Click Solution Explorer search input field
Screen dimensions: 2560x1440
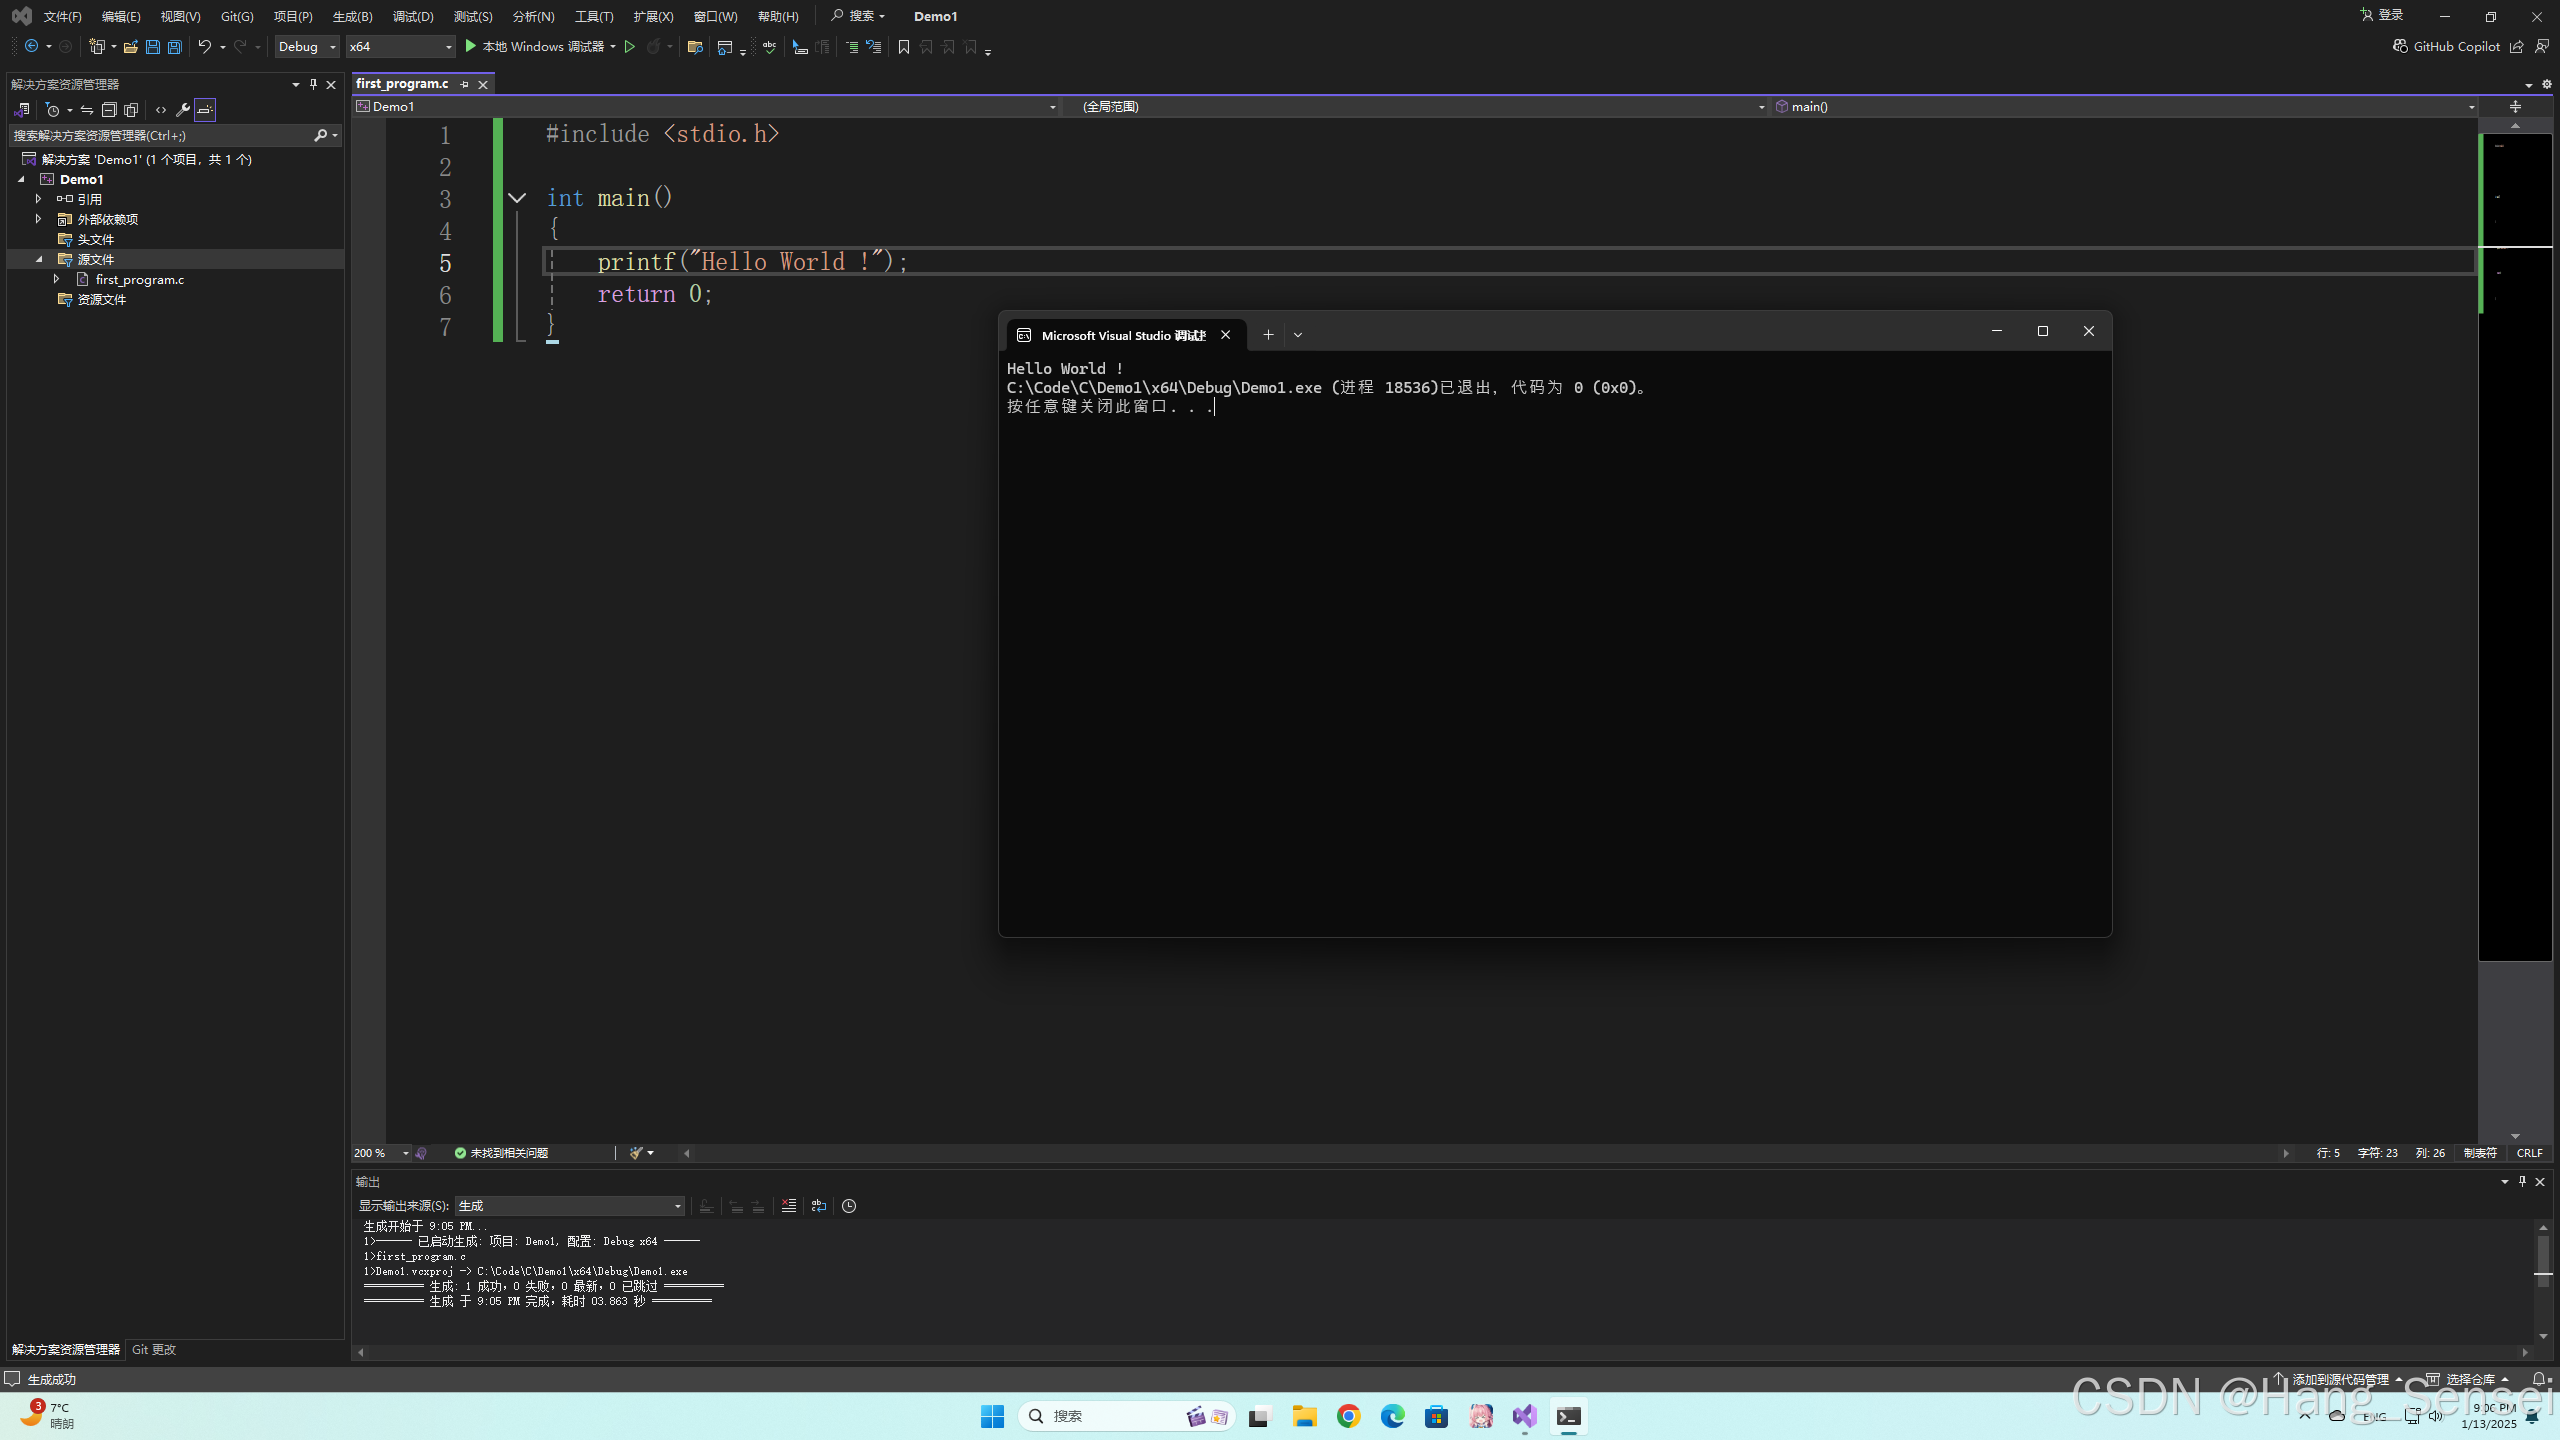click(x=160, y=135)
